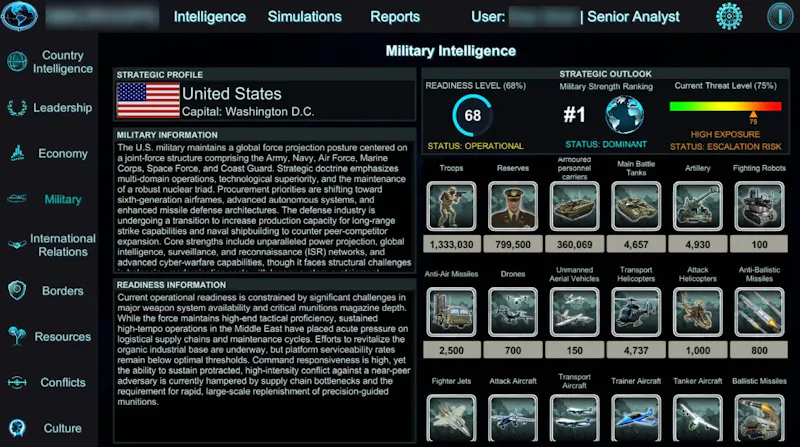
Task: Click the Resources tree icon
Action: click(17, 336)
